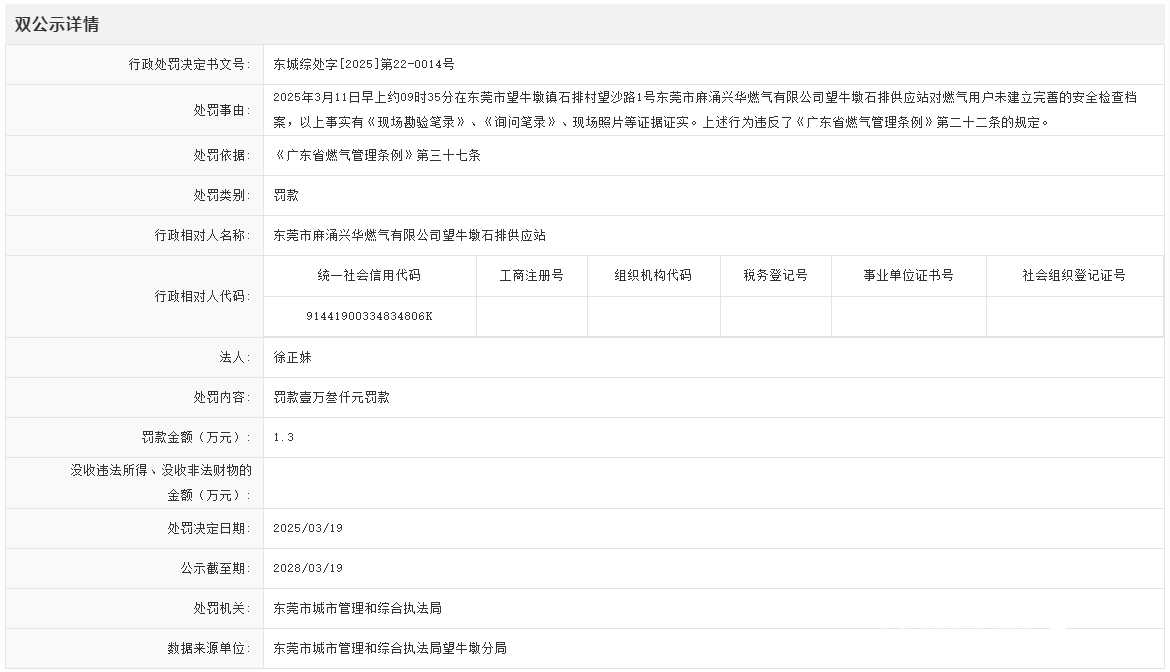Click the 处罚决定日期 label
The height and width of the screenshot is (672, 1170).
coord(209,528)
